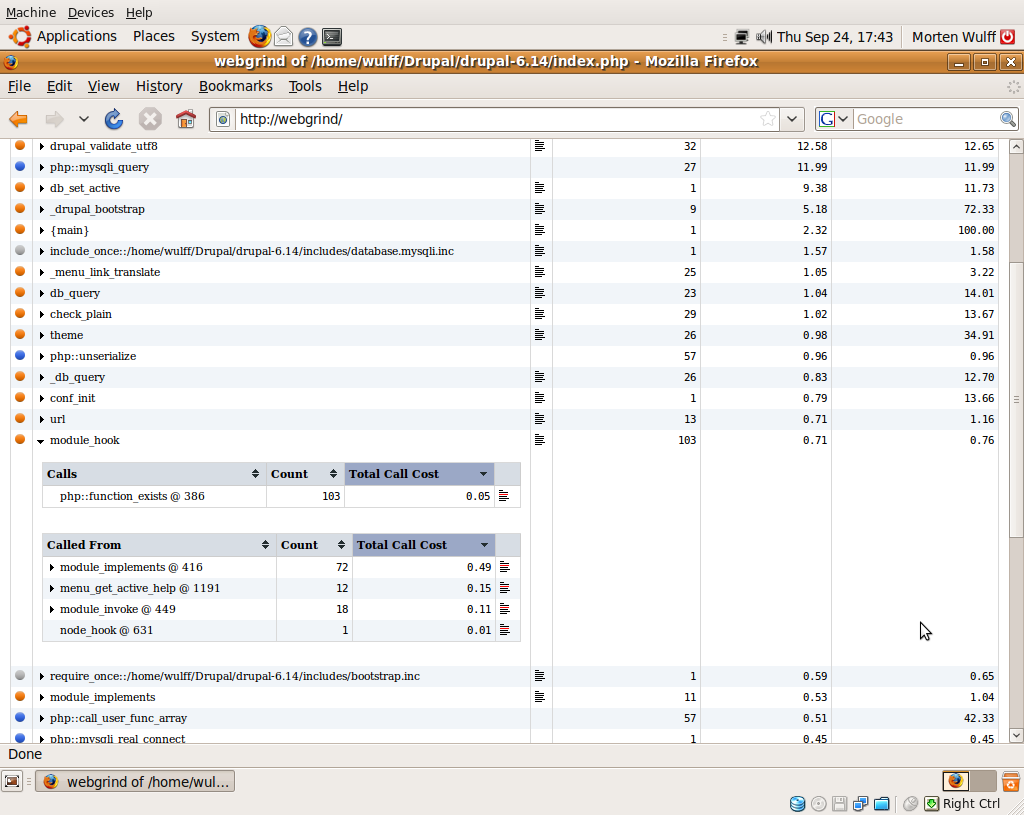Click the search magnifier in Google box

(x=1008, y=119)
